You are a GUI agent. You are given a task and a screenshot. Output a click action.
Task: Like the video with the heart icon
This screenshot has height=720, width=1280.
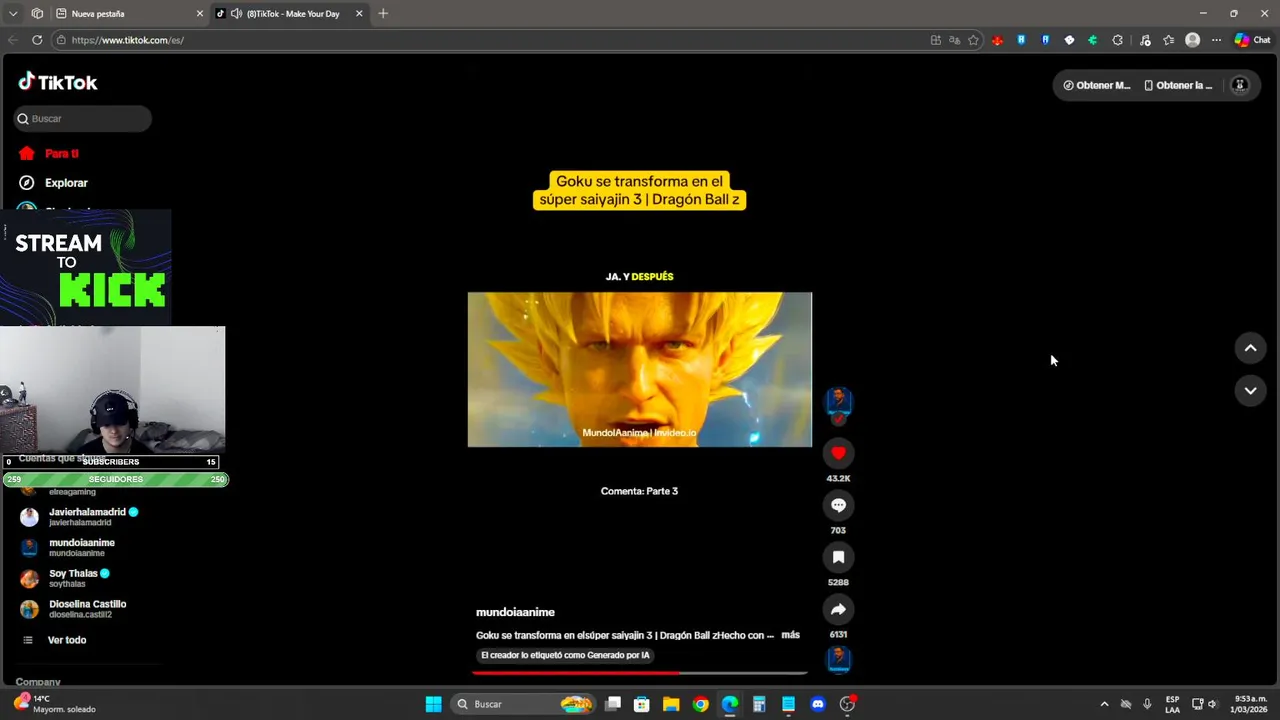point(838,453)
